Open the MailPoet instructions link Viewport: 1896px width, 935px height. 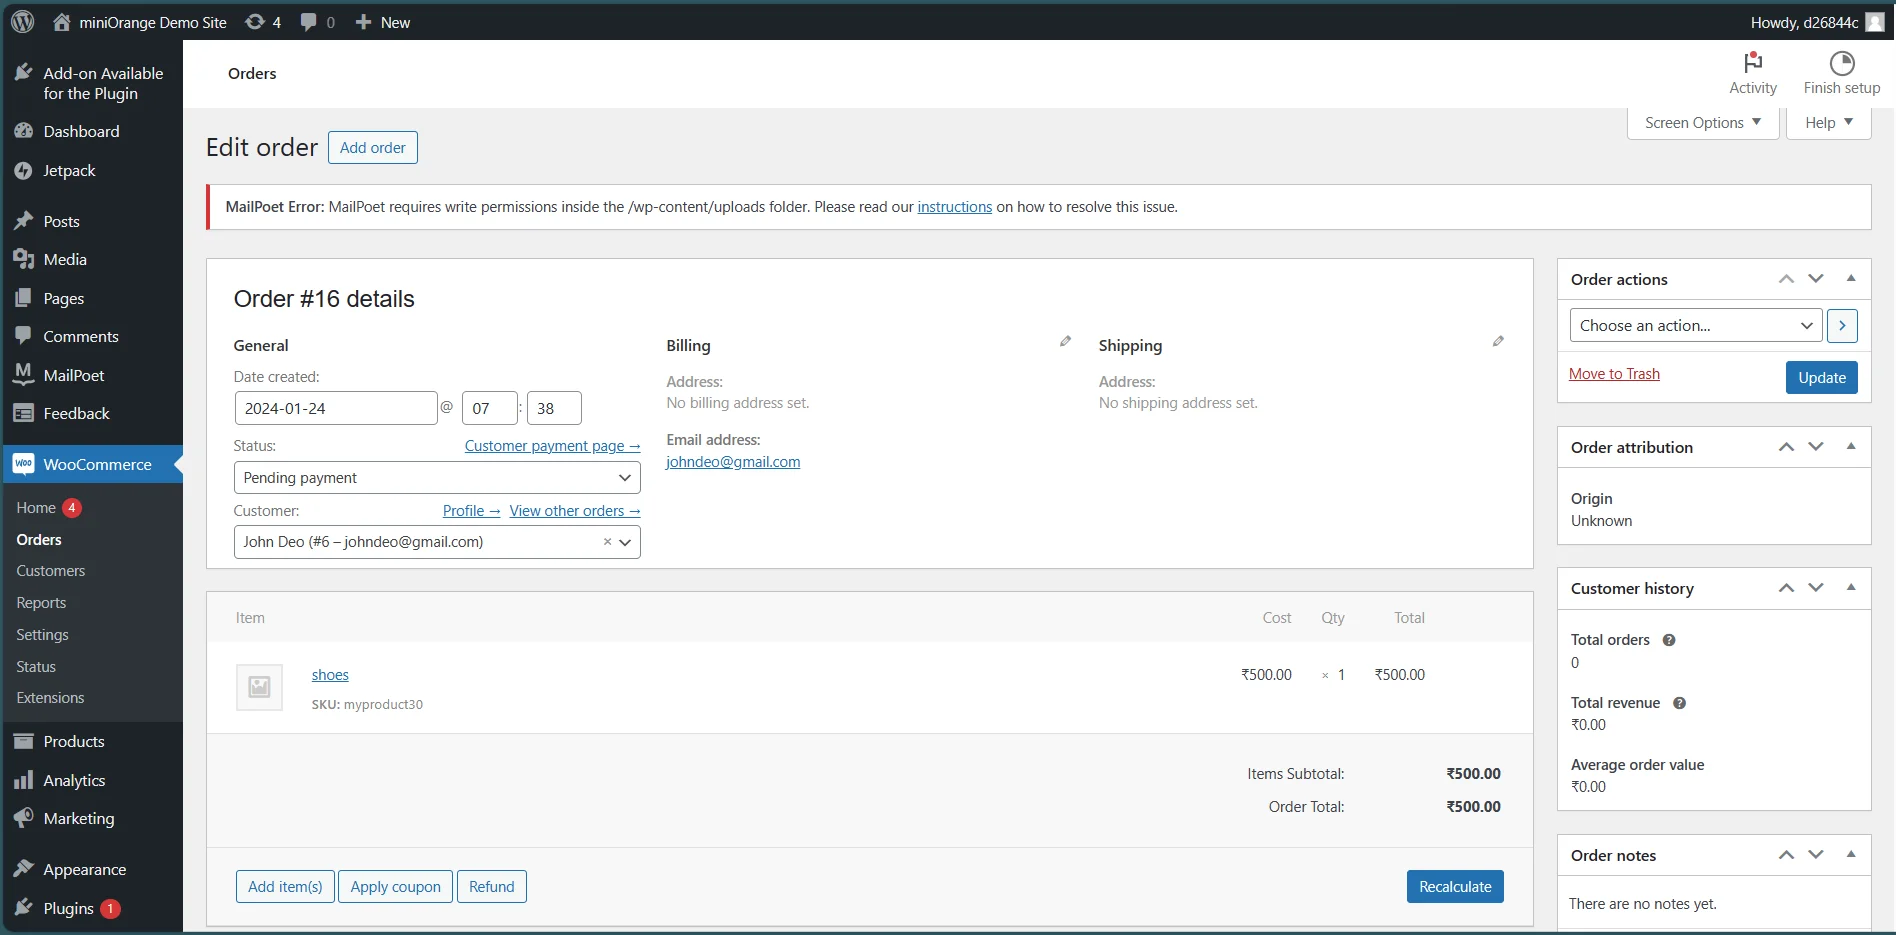tap(954, 206)
